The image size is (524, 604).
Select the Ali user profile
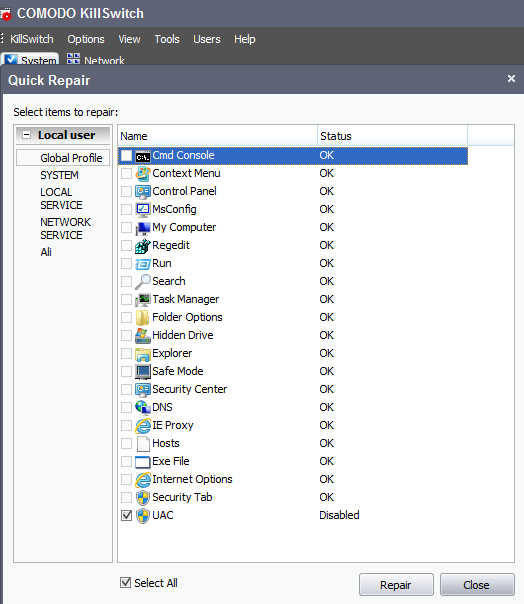[46, 252]
